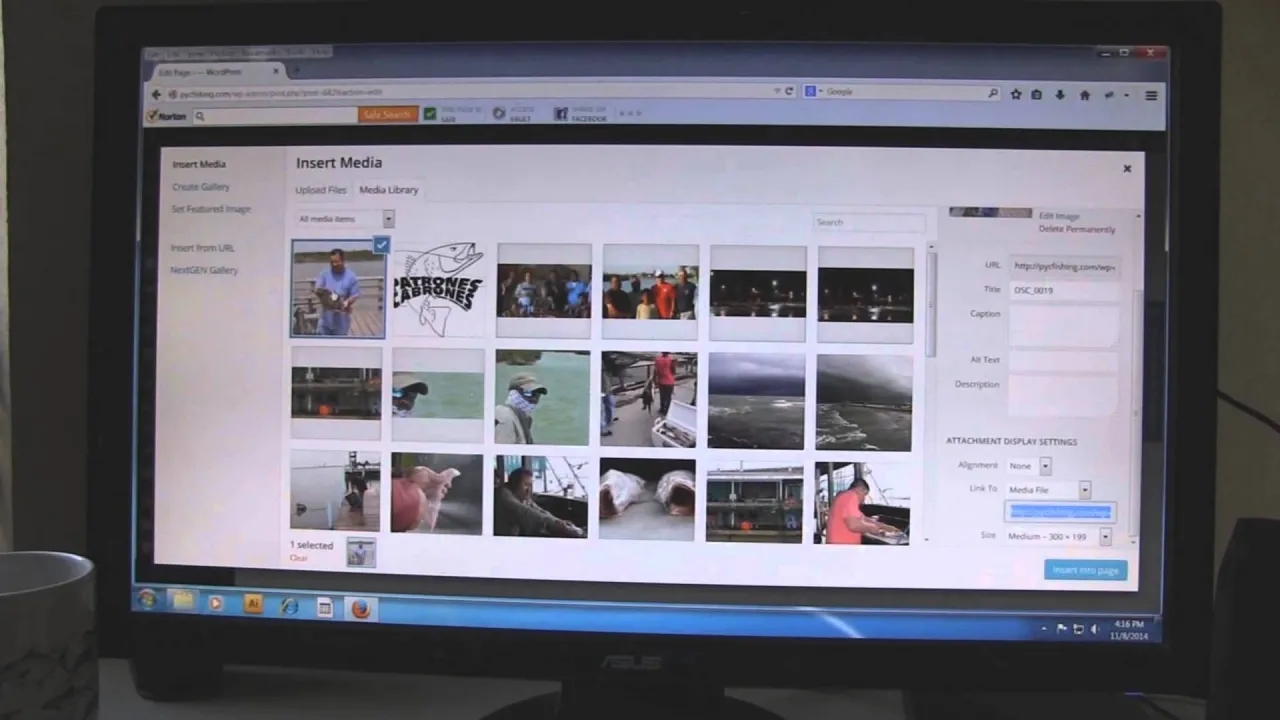Click the Clear selection link
1280x720 pixels.
299,558
